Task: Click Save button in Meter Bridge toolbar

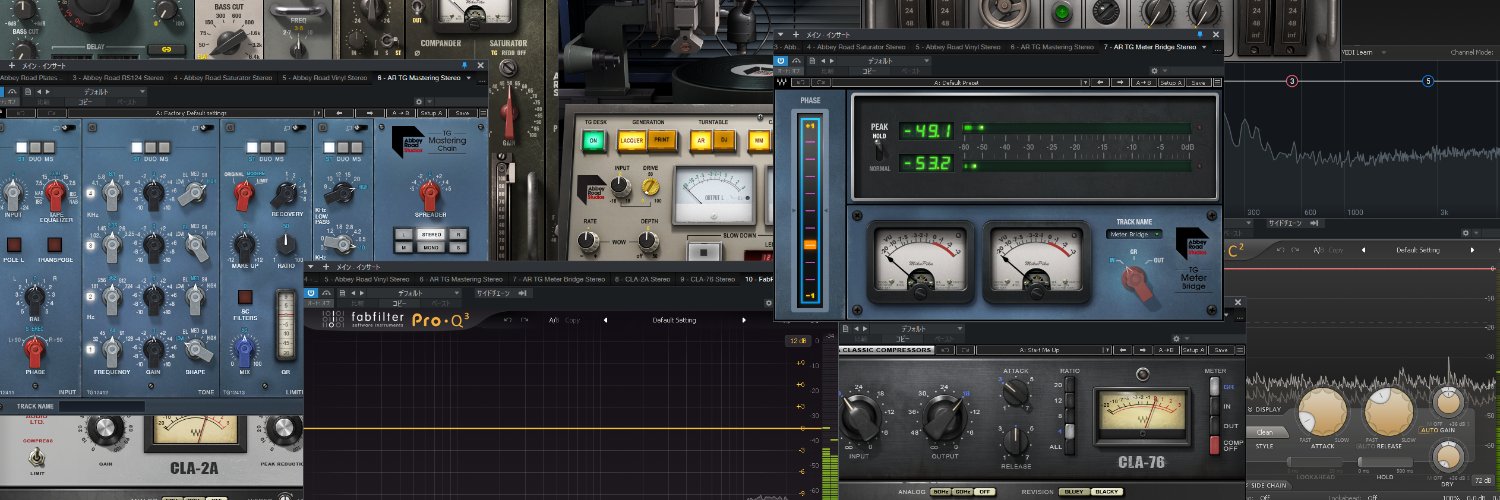Action: (x=1198, y=83)
